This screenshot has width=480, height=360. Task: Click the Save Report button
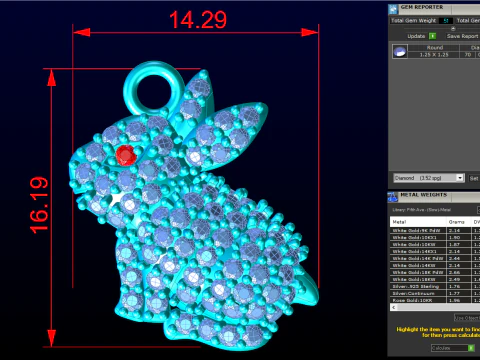pyautogui.click(x=462, y=36)
